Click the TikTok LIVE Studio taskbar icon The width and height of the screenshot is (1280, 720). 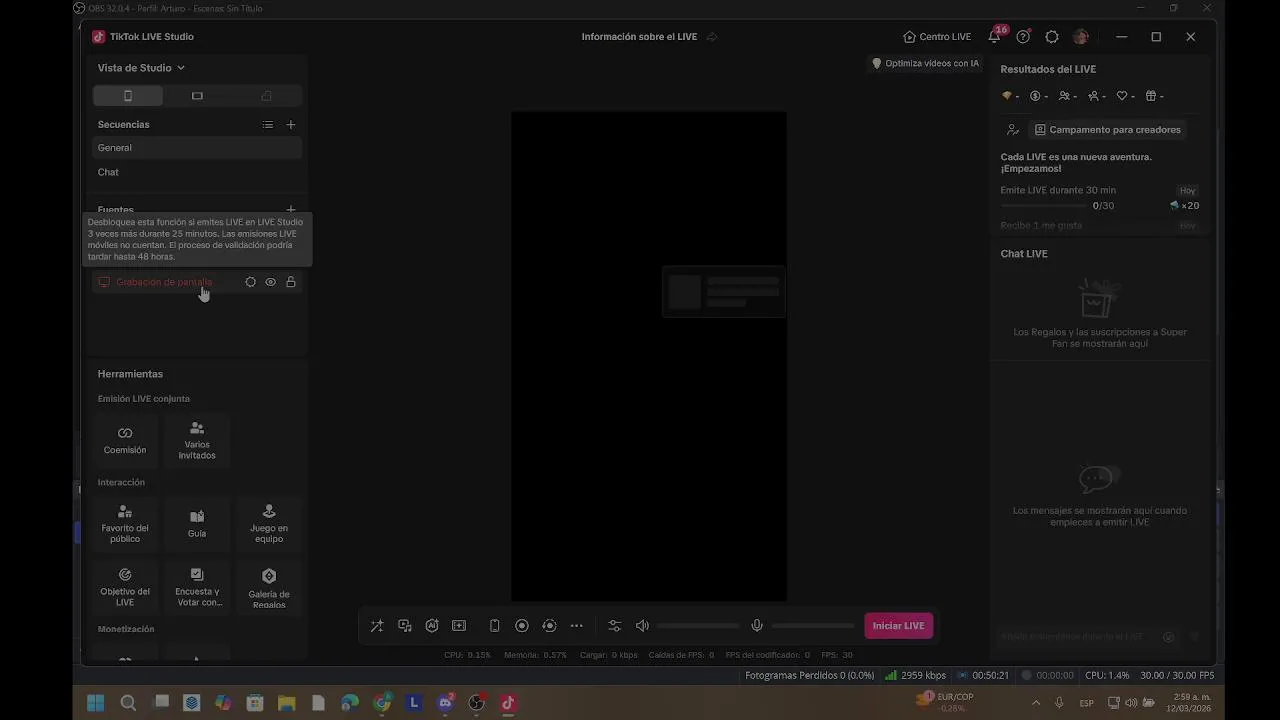pos(508,703)
